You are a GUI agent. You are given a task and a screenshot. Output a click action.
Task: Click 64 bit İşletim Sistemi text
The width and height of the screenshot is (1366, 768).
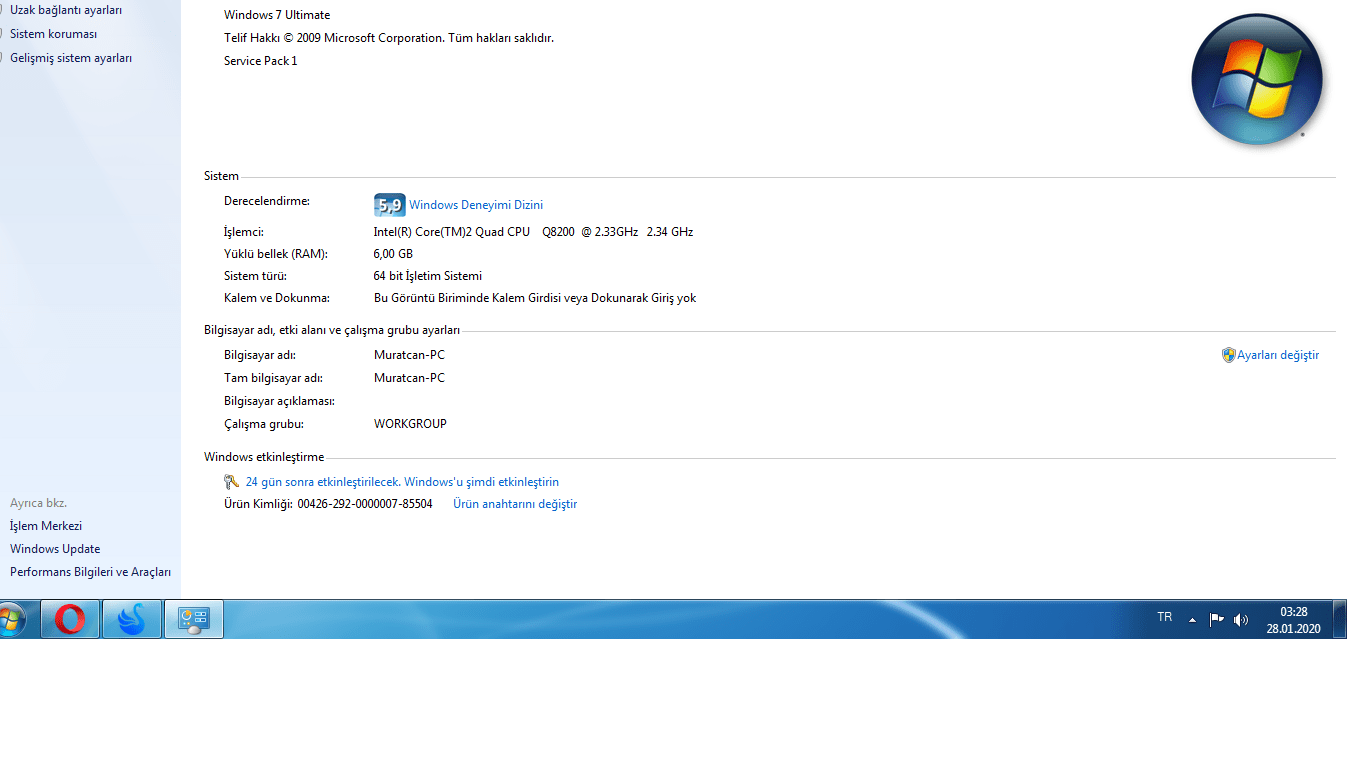tap(428, 276)
